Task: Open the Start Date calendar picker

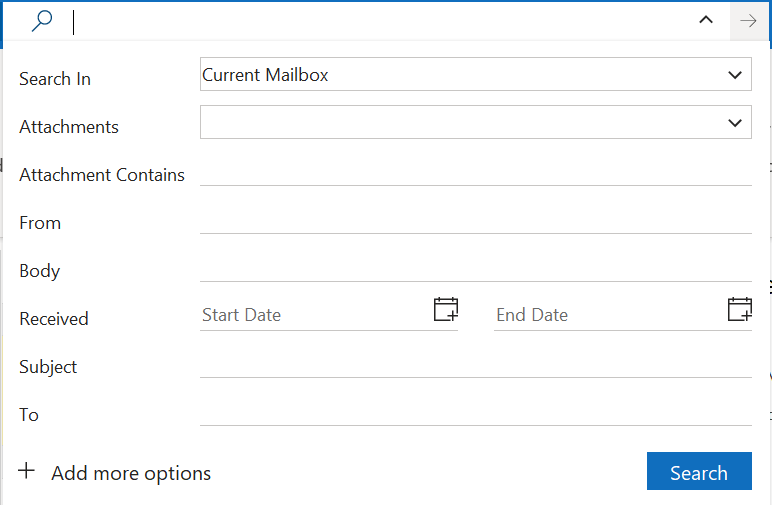Action: pos(446,309)
